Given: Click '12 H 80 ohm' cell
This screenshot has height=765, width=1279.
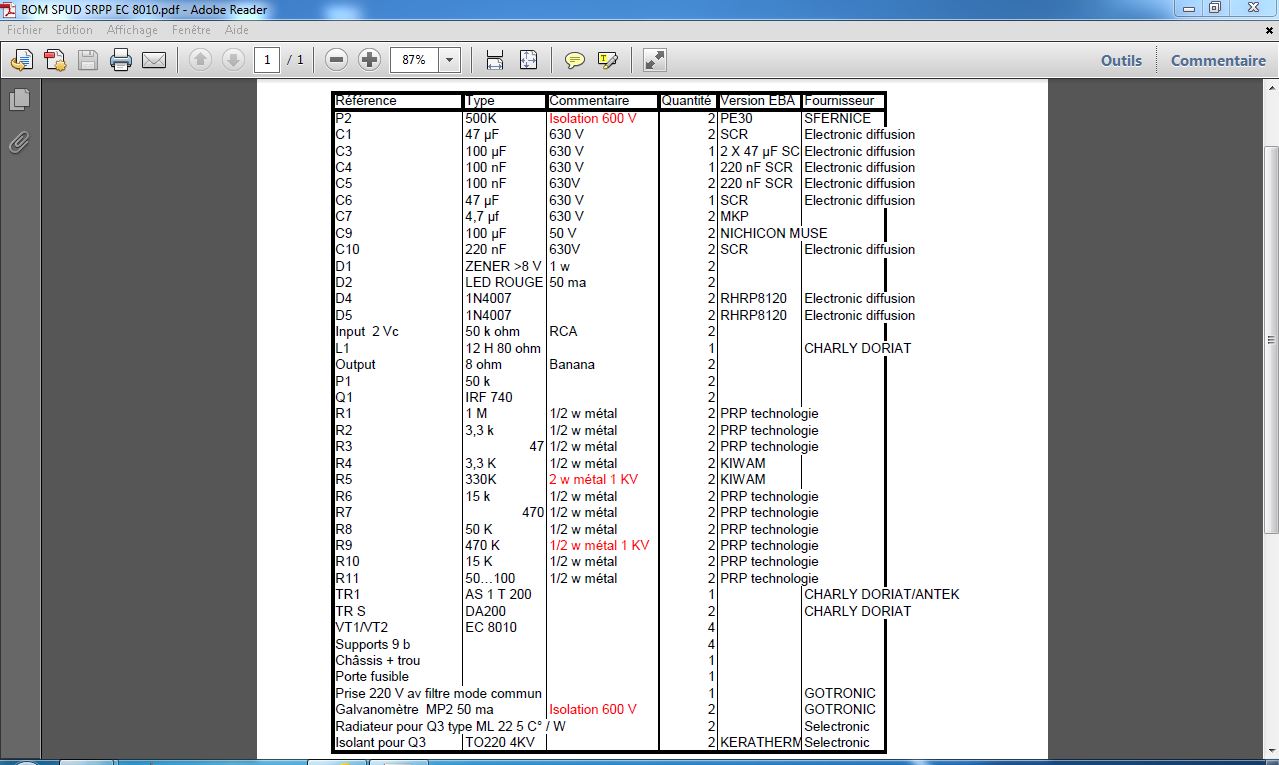Looking at the screenshot, I should tap(503, 348).
